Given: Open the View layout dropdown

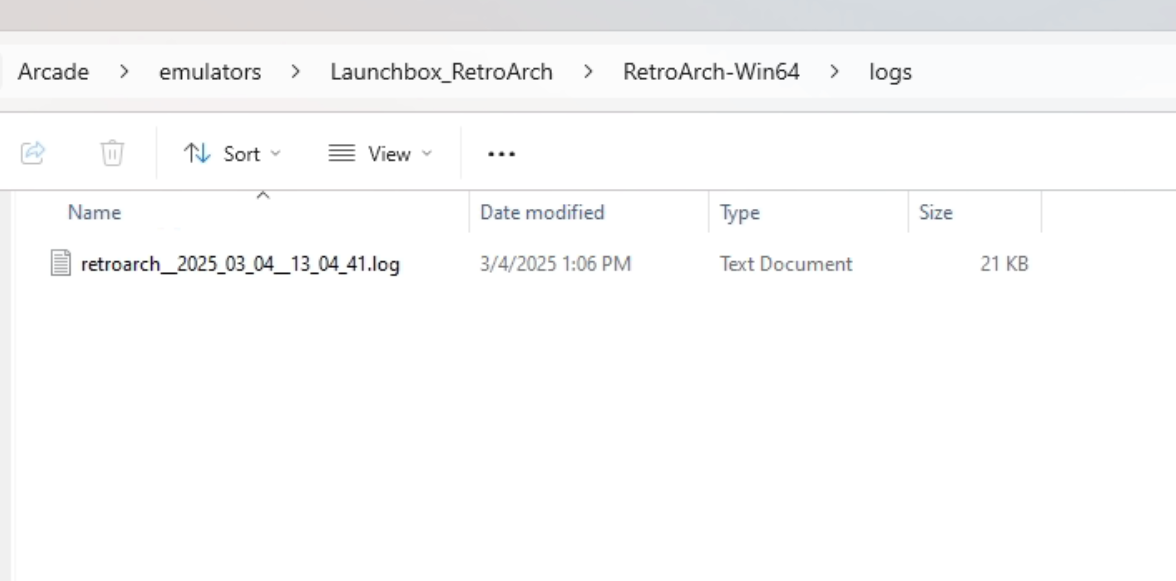Looking at the screenshot, I should [380, 154].
